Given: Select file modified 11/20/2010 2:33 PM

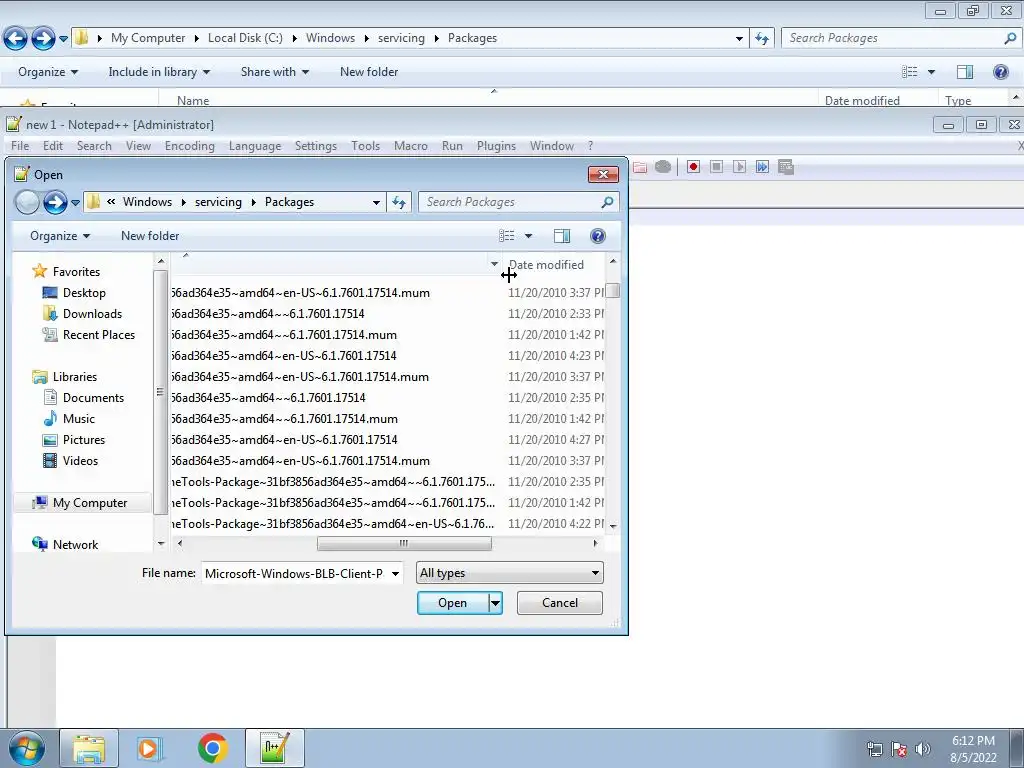Looking at the screenshot, I should [x=388, y=313].
